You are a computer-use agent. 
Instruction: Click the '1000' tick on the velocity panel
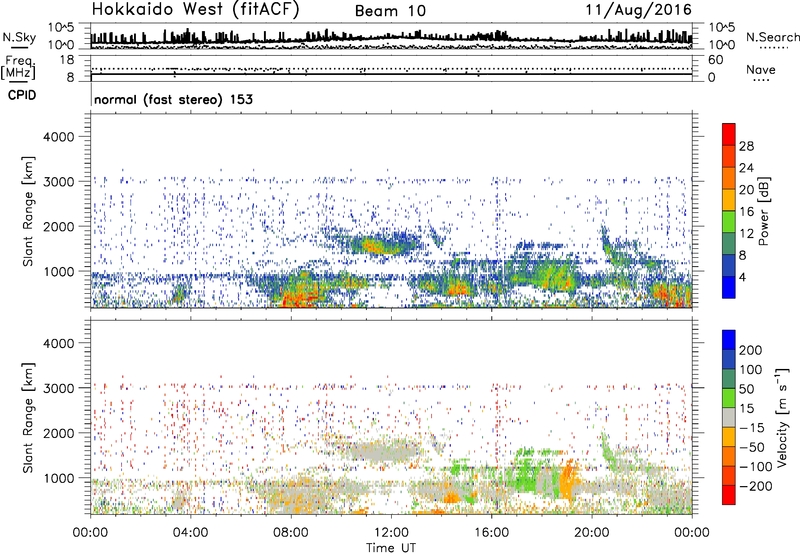58,479
